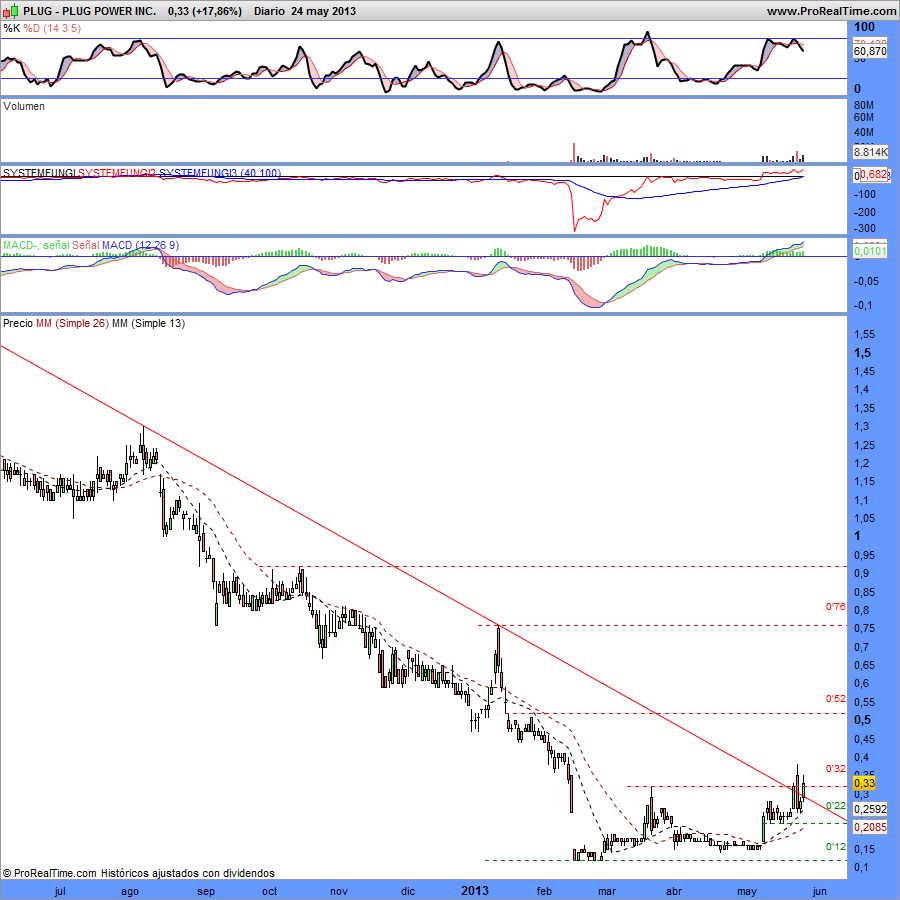900x900 pixels.
Task: Click the sep marker on time axis
Action: [x=205, y=891]
